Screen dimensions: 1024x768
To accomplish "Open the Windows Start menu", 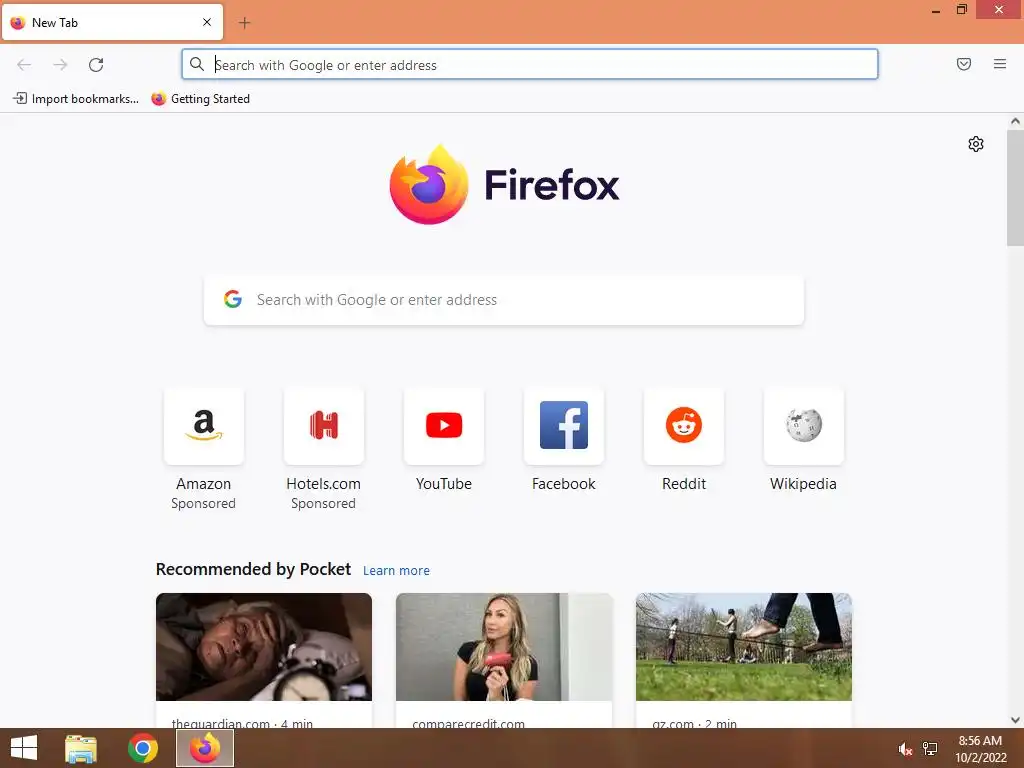I will click(24, 748).
